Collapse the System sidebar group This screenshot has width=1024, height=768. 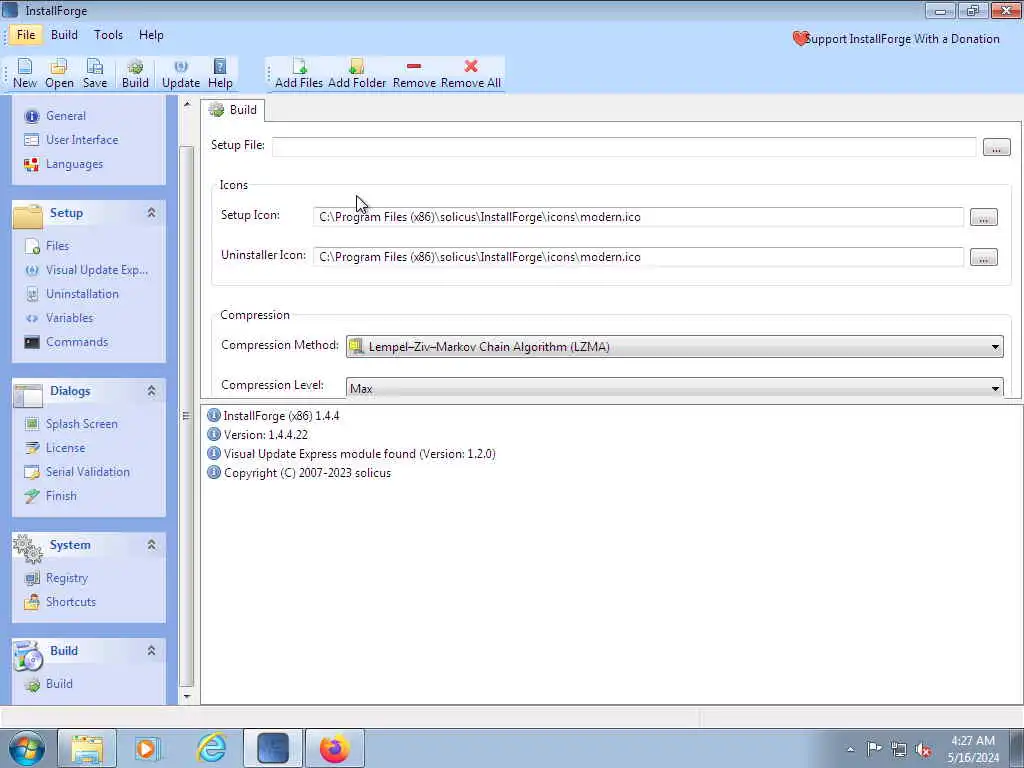pos(152,545)
